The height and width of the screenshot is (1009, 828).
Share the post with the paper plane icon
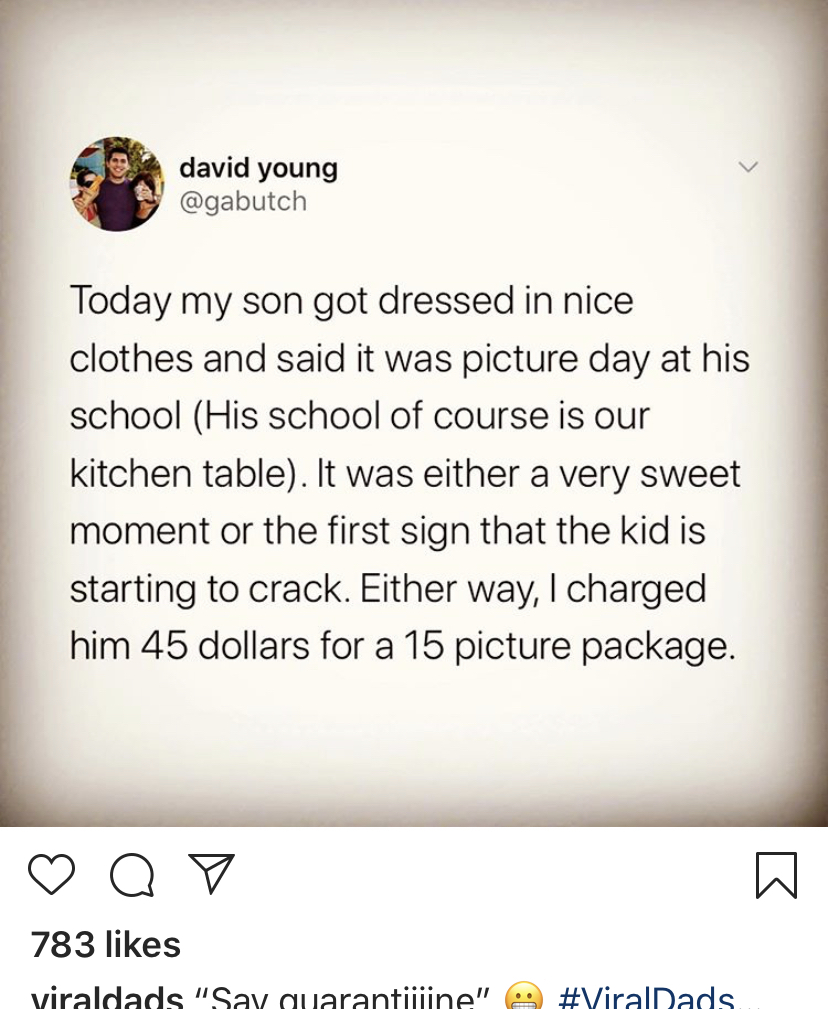click(x=211, y=874)
